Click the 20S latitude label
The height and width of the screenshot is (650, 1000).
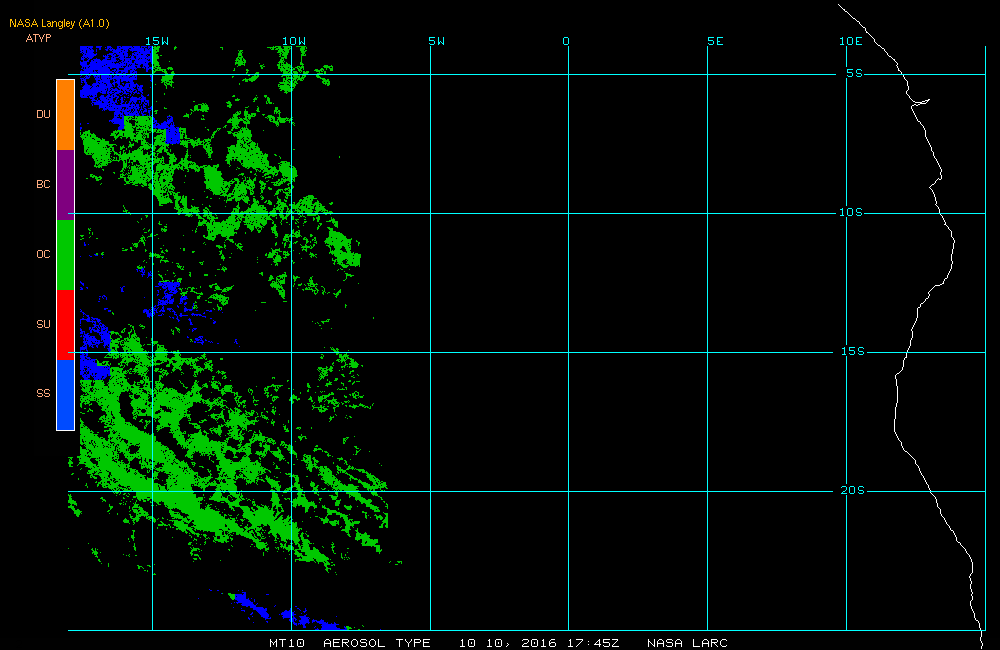coord(853,491)
